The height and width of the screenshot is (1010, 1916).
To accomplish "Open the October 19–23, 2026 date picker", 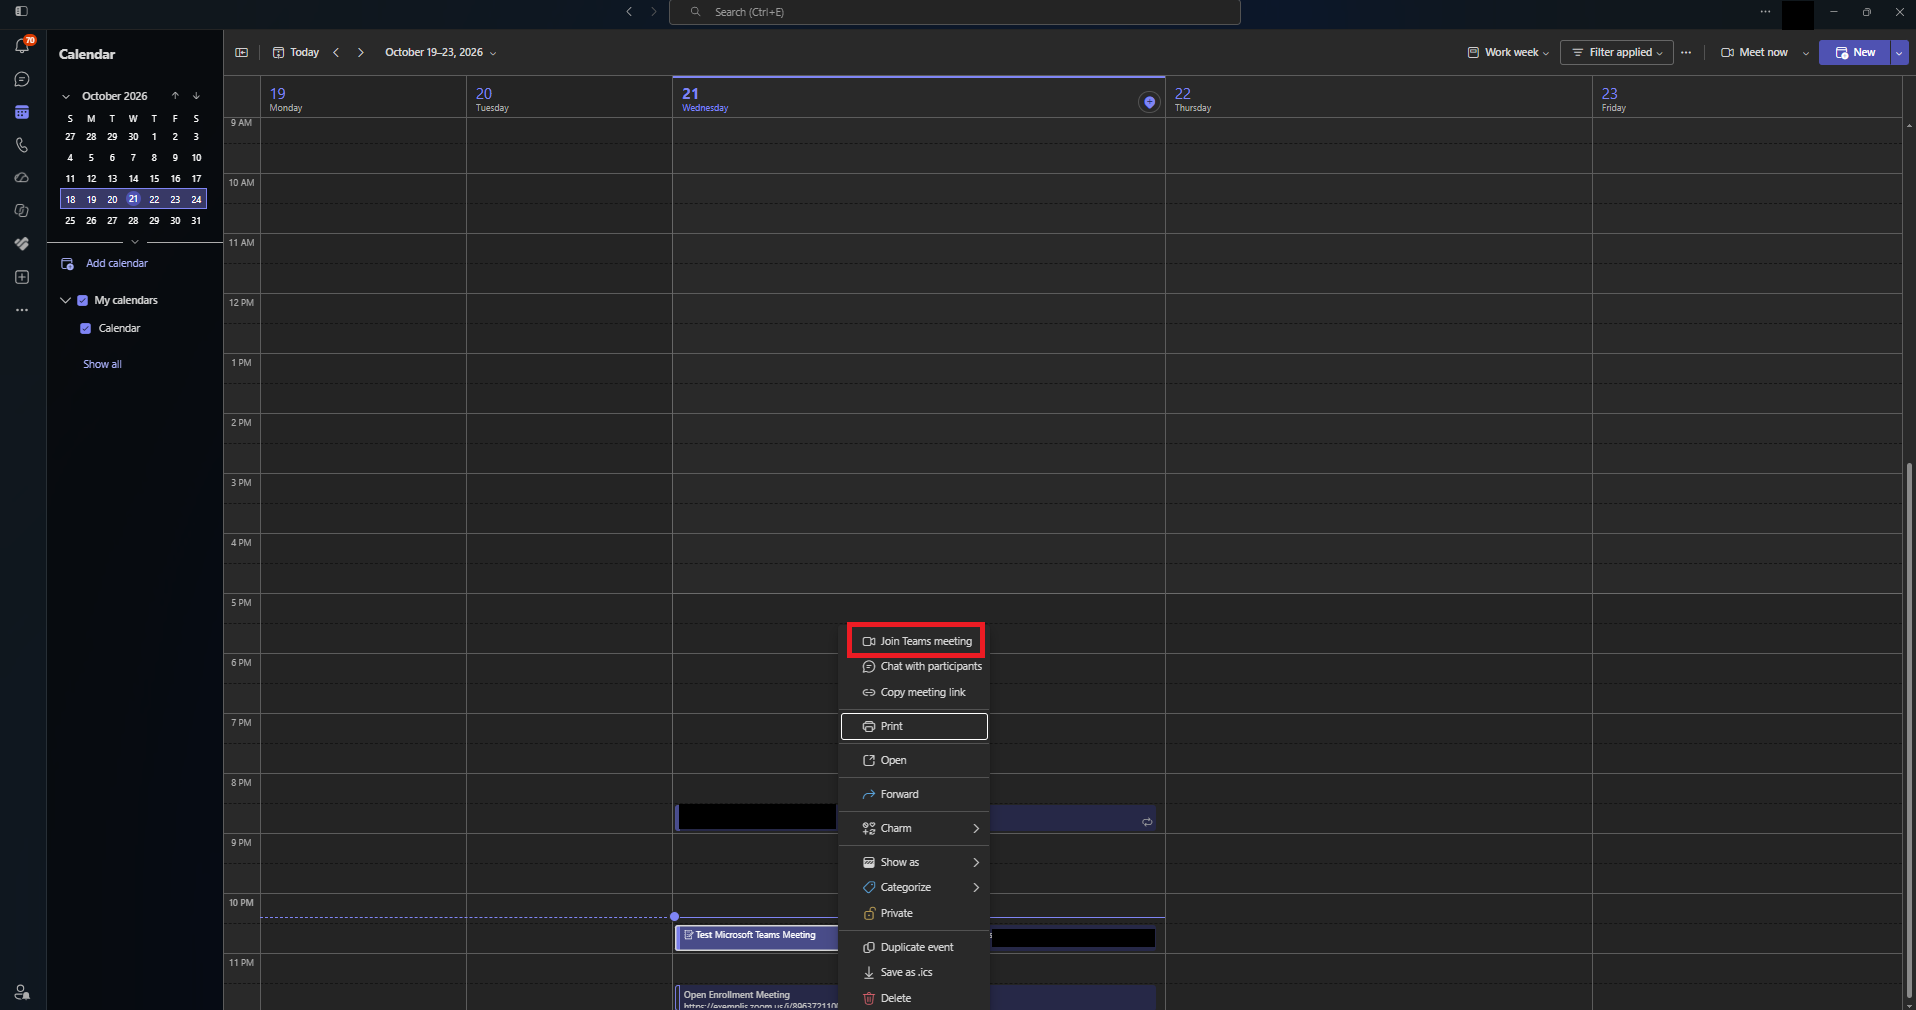I will [x=441, y=53].
